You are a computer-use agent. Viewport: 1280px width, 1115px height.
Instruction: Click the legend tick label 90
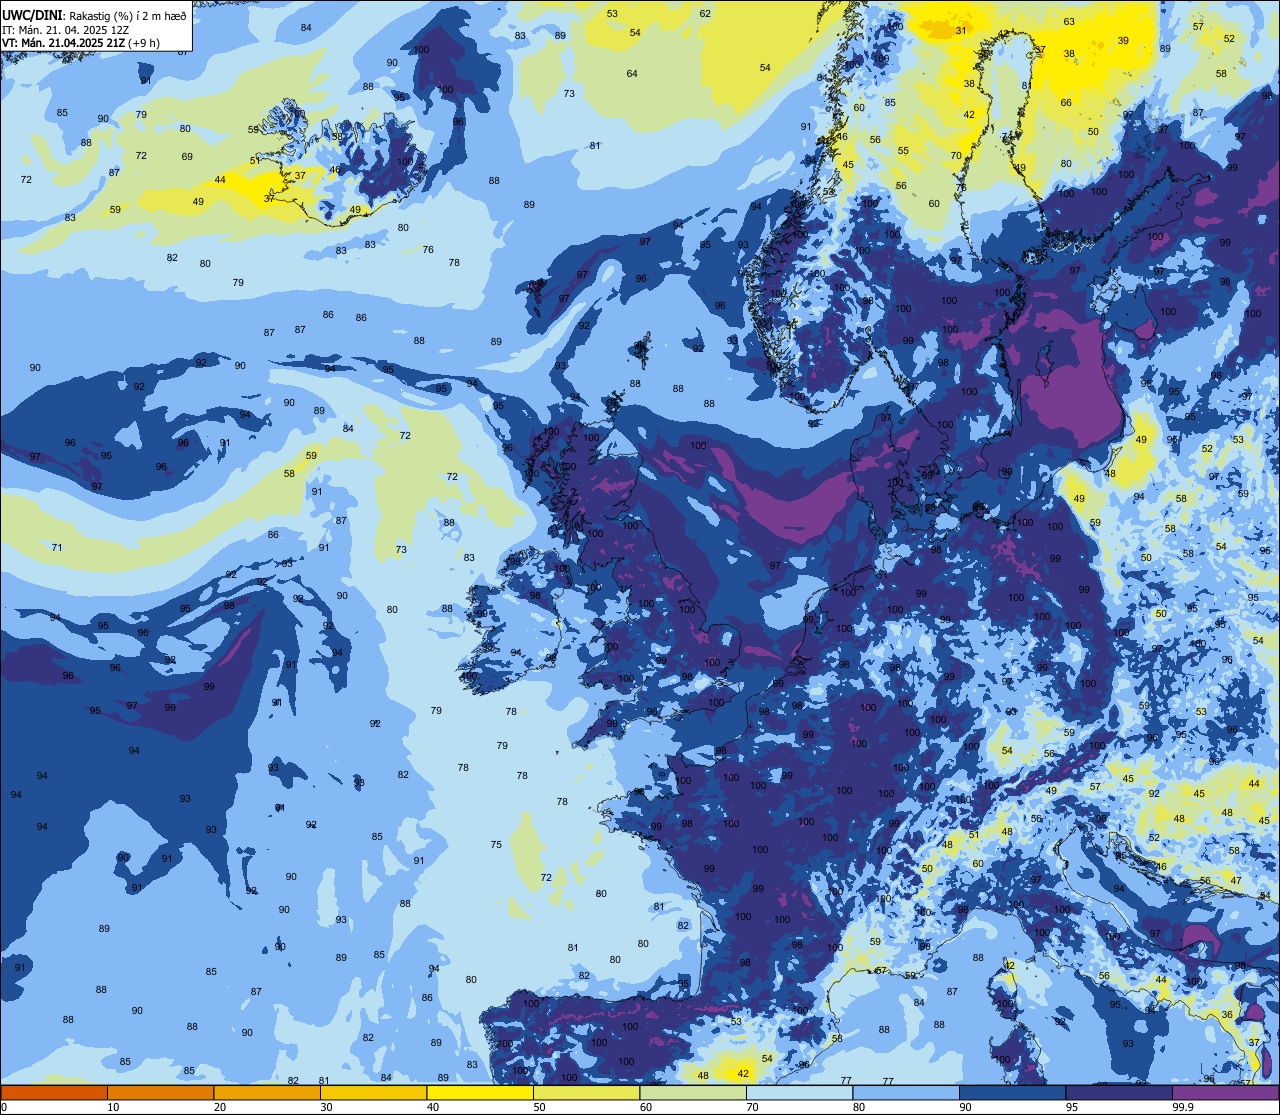point(965,1107)
